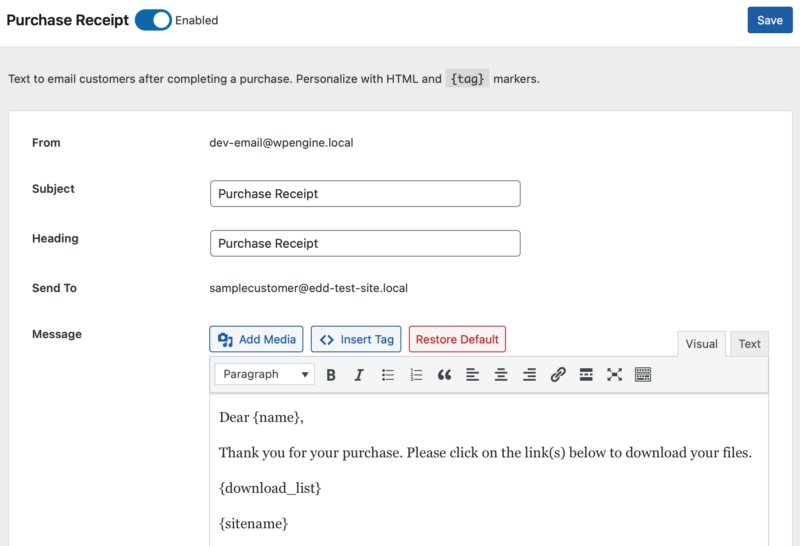Focus the Subject input field
The image size is (800, 546).
365,194
